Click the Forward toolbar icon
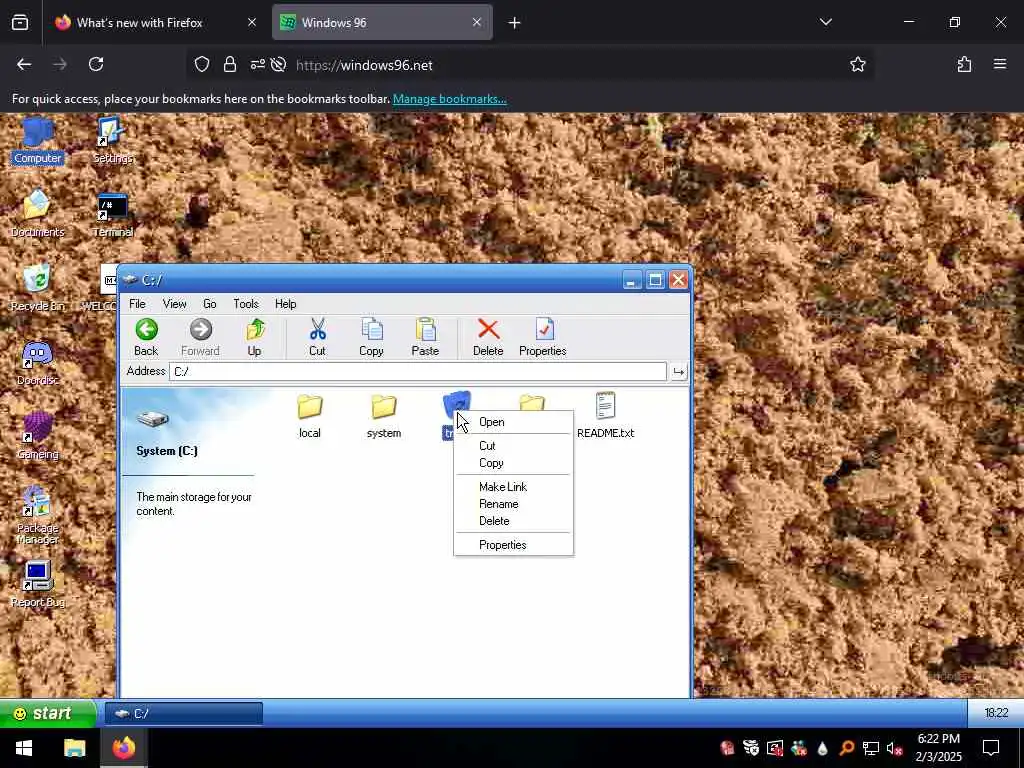 tap(200, 337)
